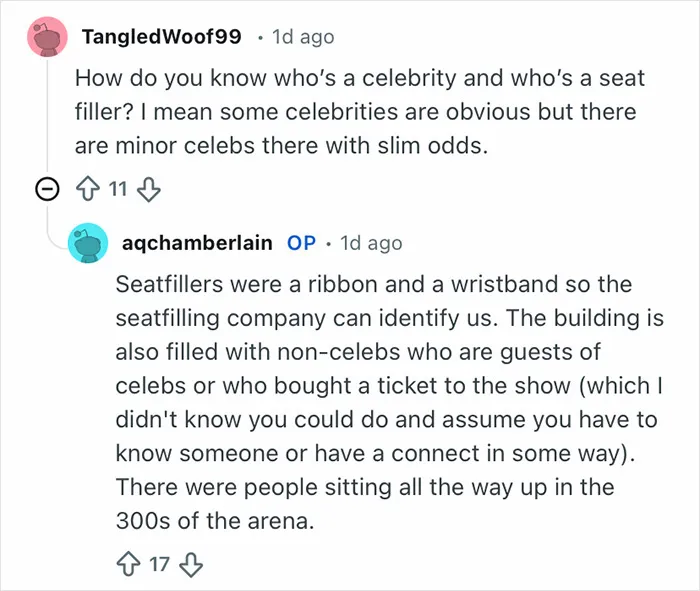Open TangledWoof99 username profile link
The image size is (700, 591).
tap(162, 37)
